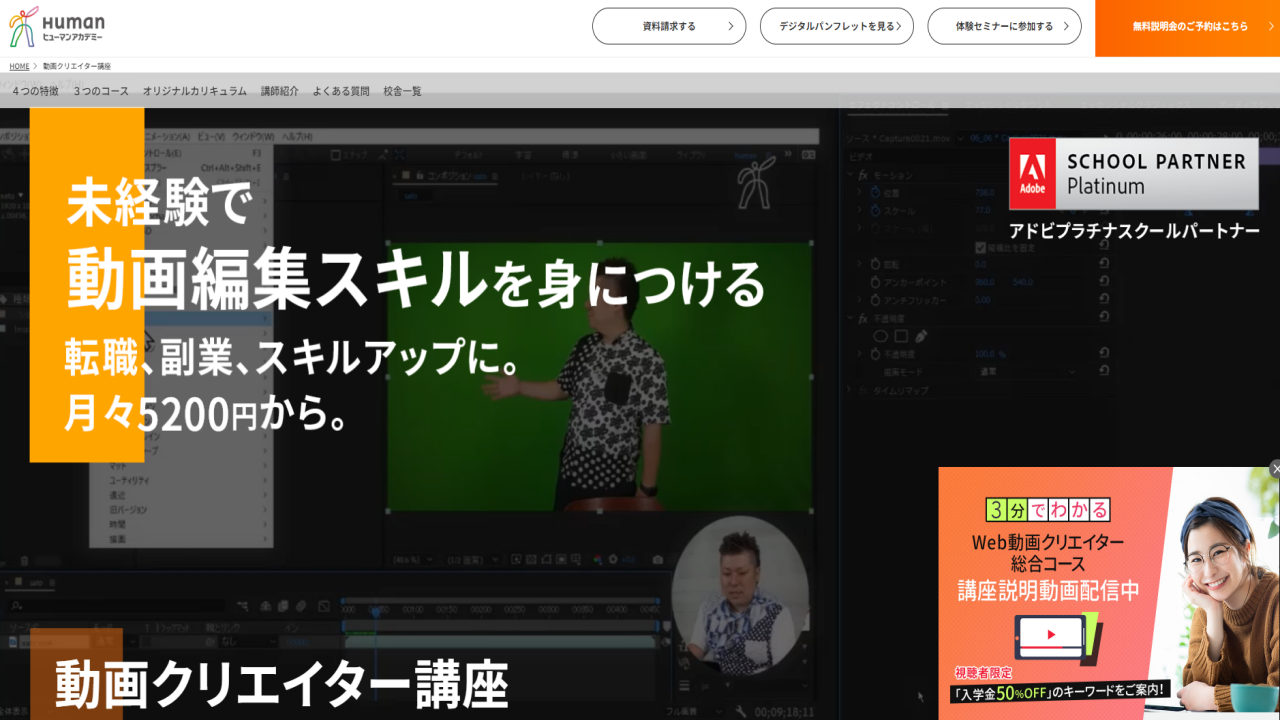Viewport: 1280px width, 720px height.
Task: Select よくある質問 in the navigation bar
Action: (x=340, y=90)
